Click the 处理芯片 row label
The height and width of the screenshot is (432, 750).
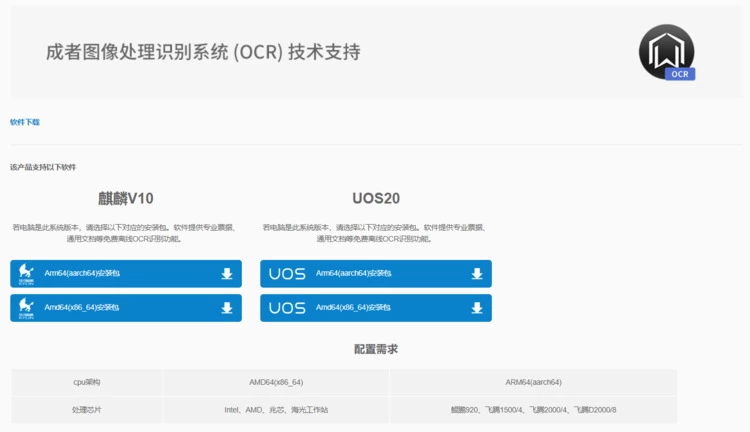pyautogui.click(x=87, y=410)
